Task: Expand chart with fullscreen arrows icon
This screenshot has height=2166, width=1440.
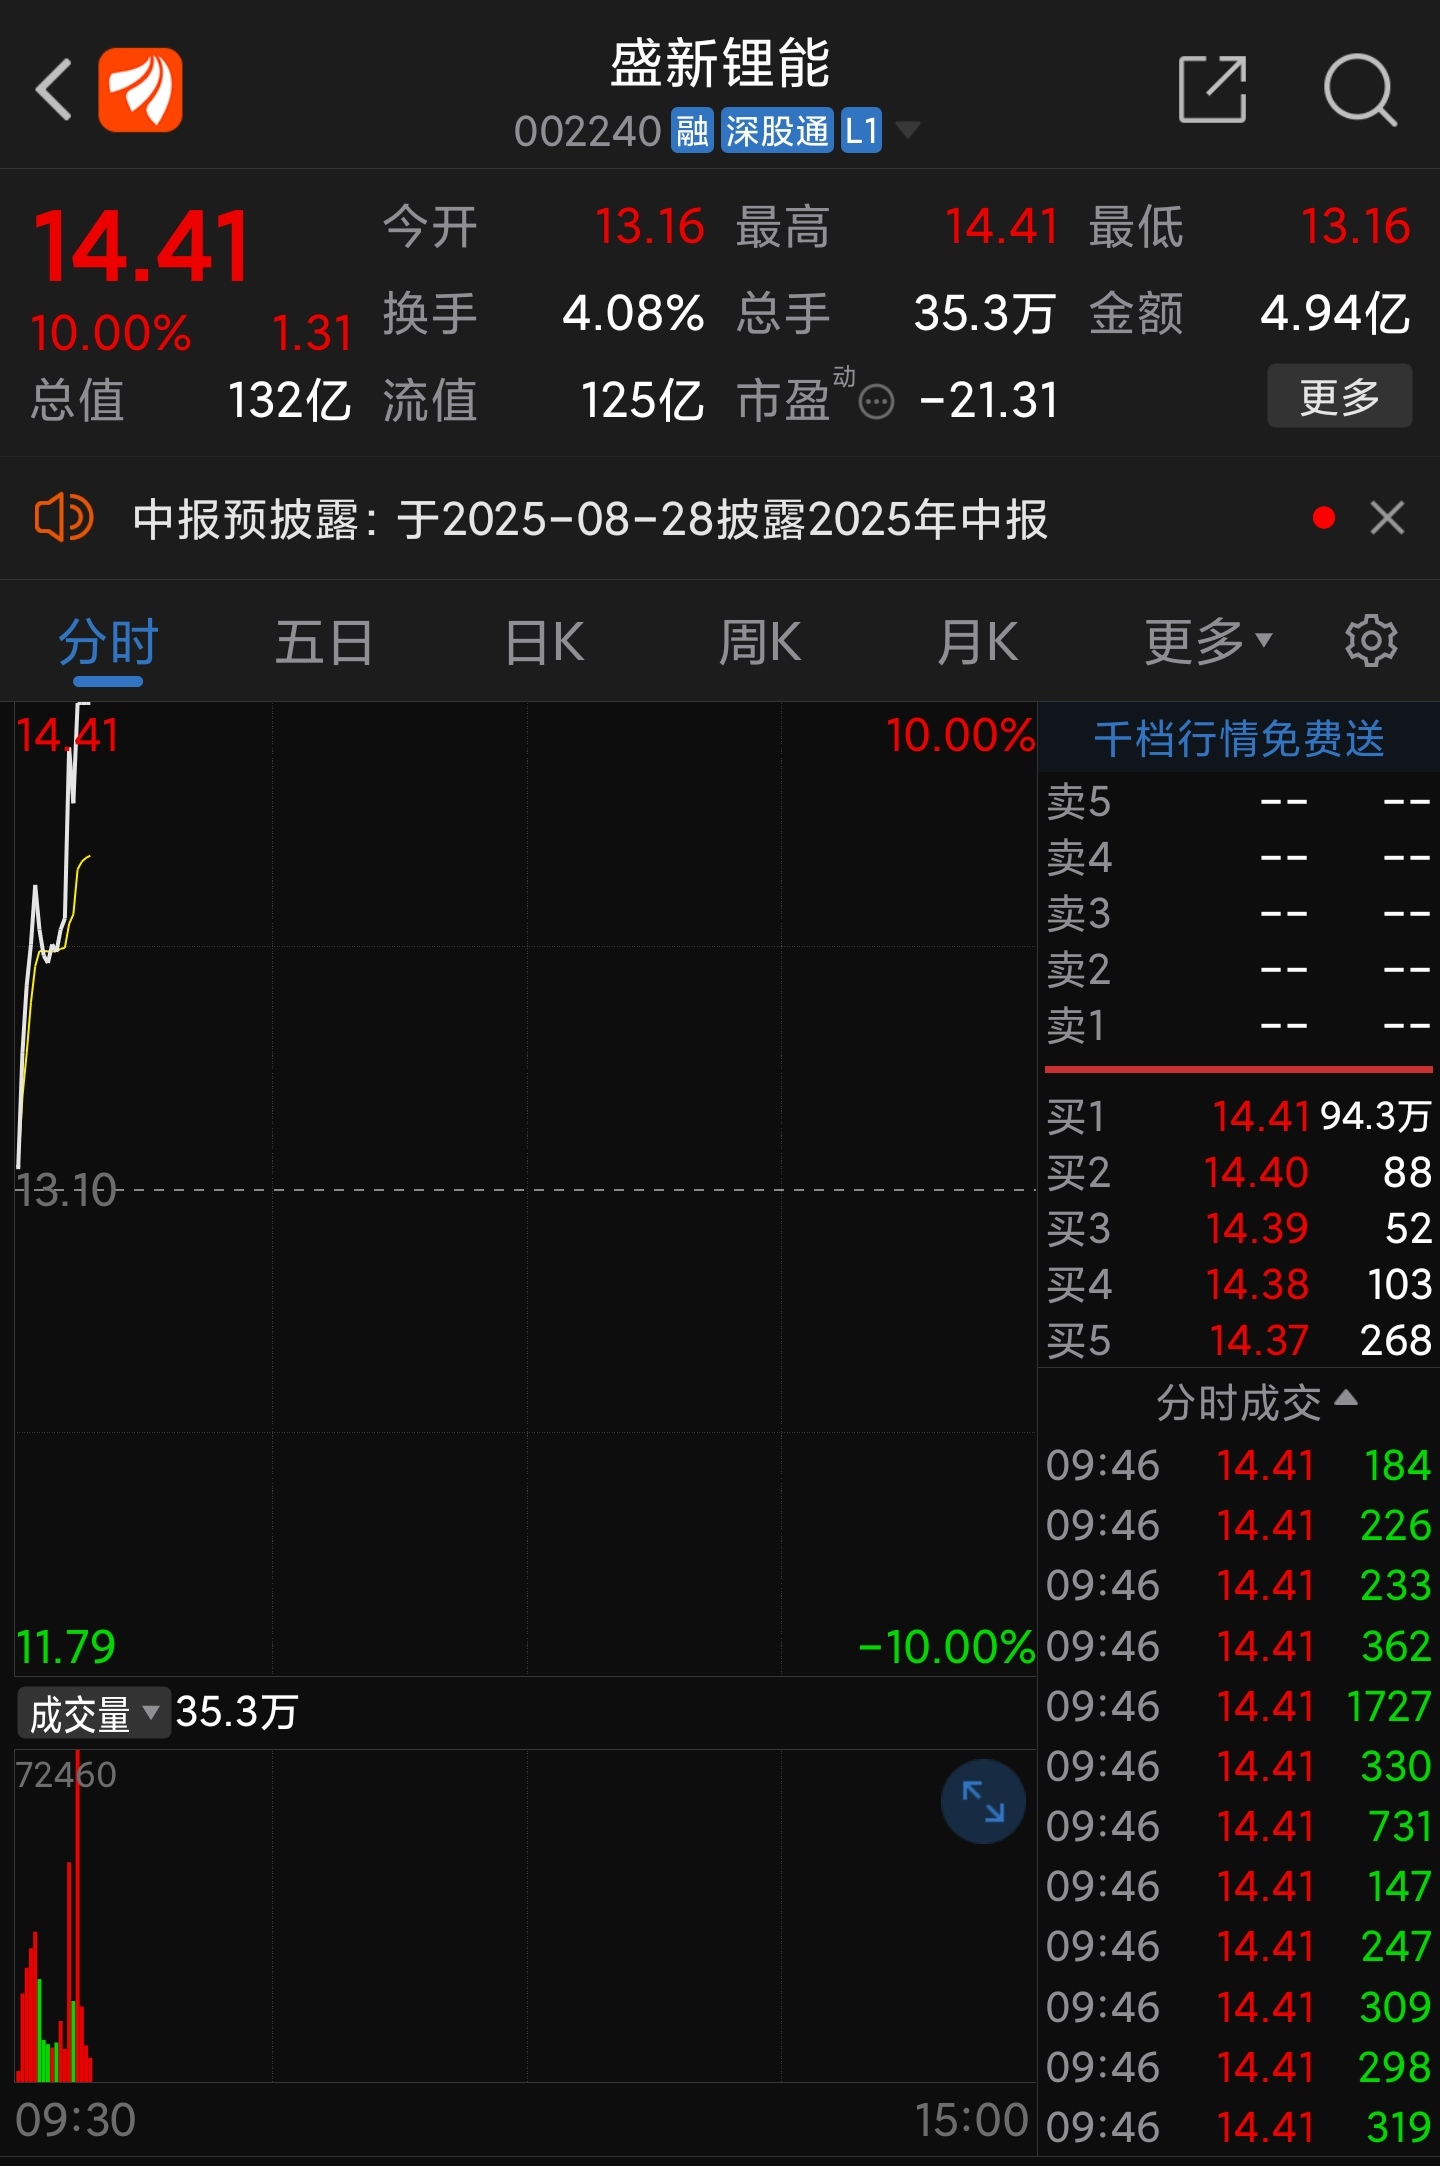Action: tap(983, 1801)
